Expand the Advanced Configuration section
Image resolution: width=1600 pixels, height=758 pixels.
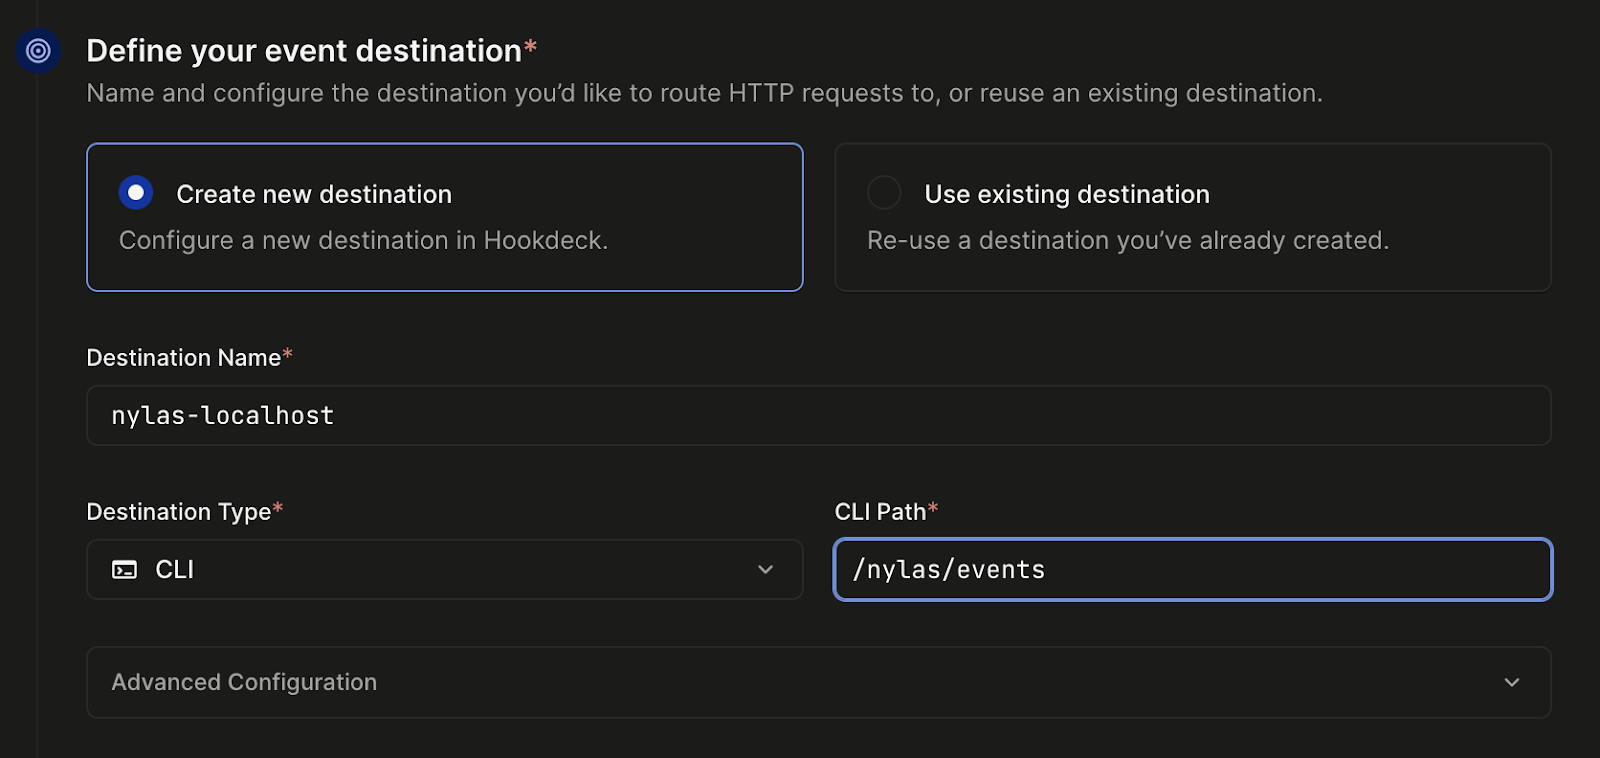coord(819,682)
